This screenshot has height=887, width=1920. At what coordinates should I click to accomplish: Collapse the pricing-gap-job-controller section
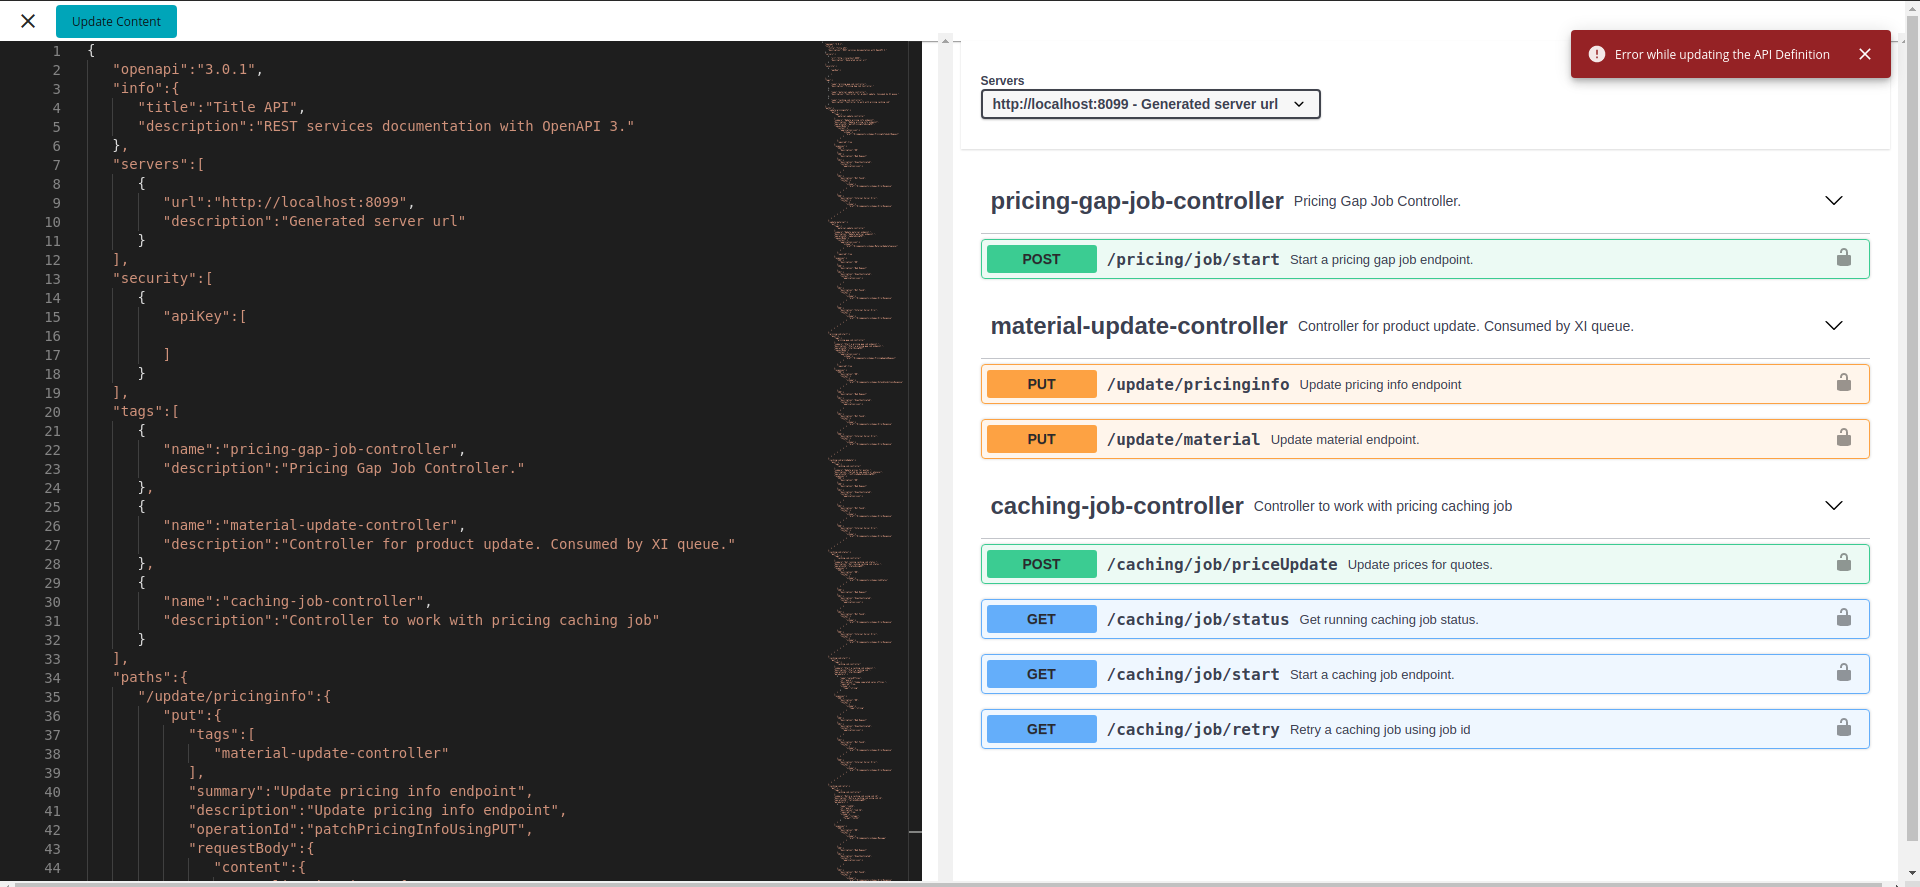1834,201
